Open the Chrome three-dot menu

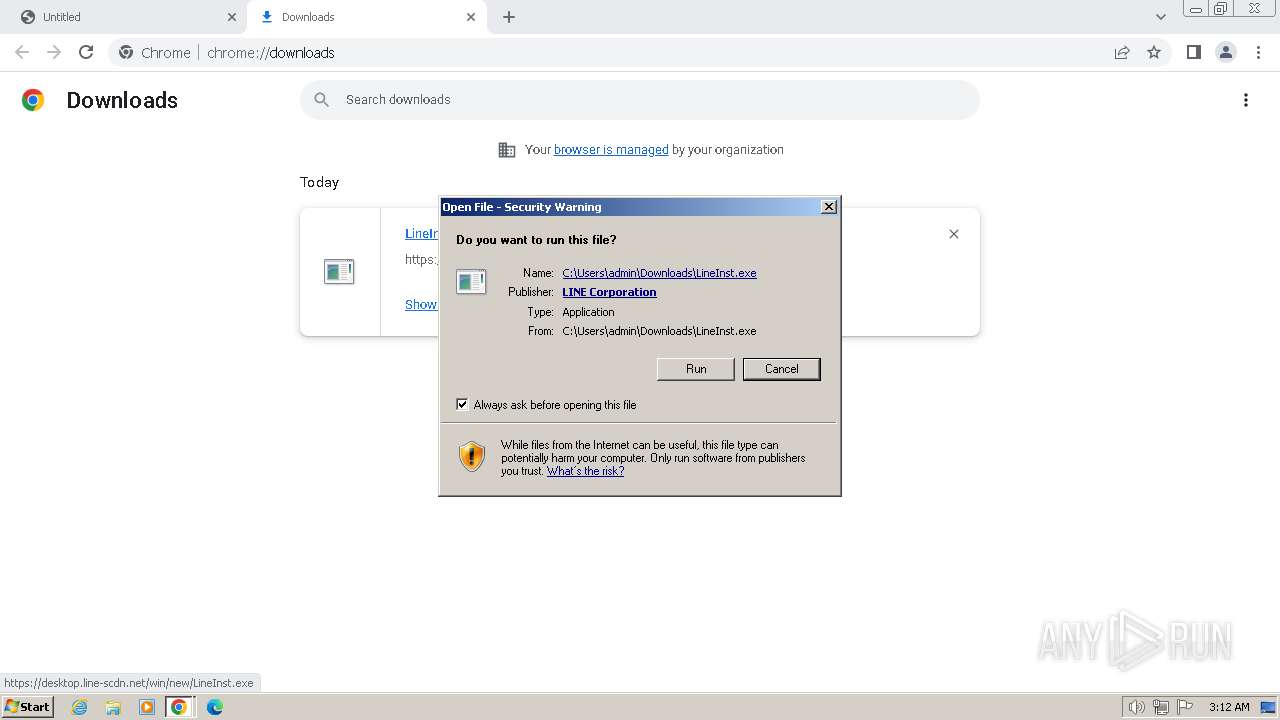(1258, 52)
